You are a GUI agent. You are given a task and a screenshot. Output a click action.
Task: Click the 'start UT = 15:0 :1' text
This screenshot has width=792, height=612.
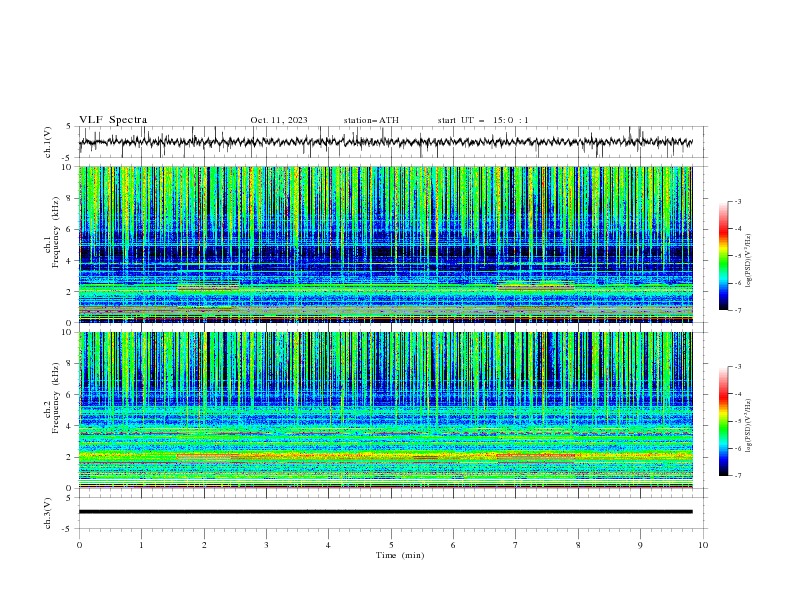tap(483, 120)
